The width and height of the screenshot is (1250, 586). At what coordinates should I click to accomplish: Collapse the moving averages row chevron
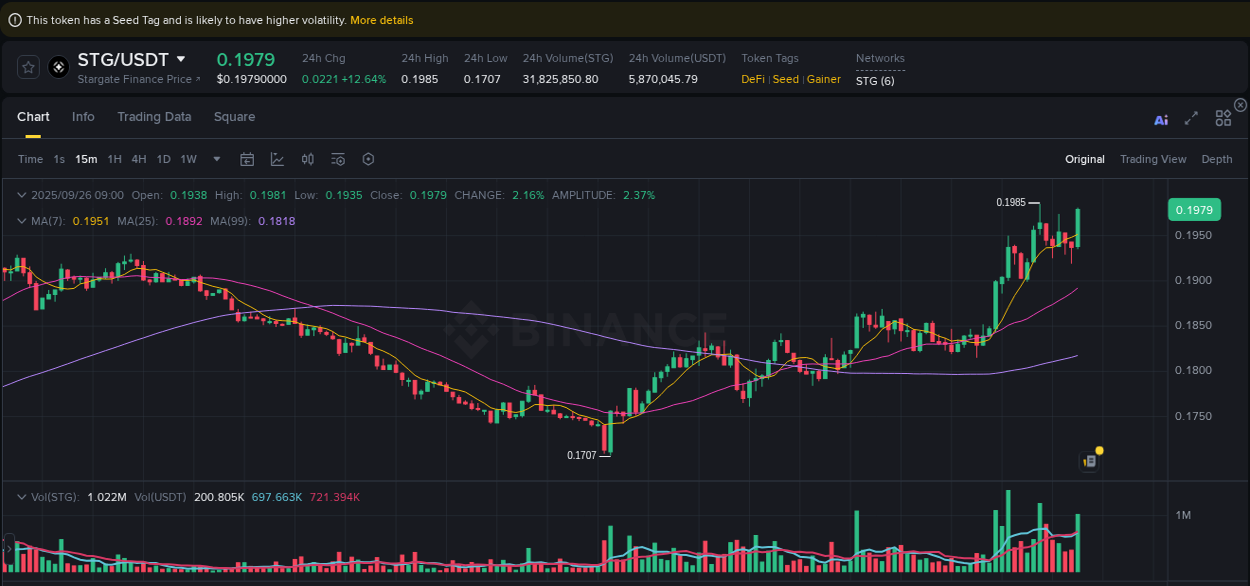[21, 221]
